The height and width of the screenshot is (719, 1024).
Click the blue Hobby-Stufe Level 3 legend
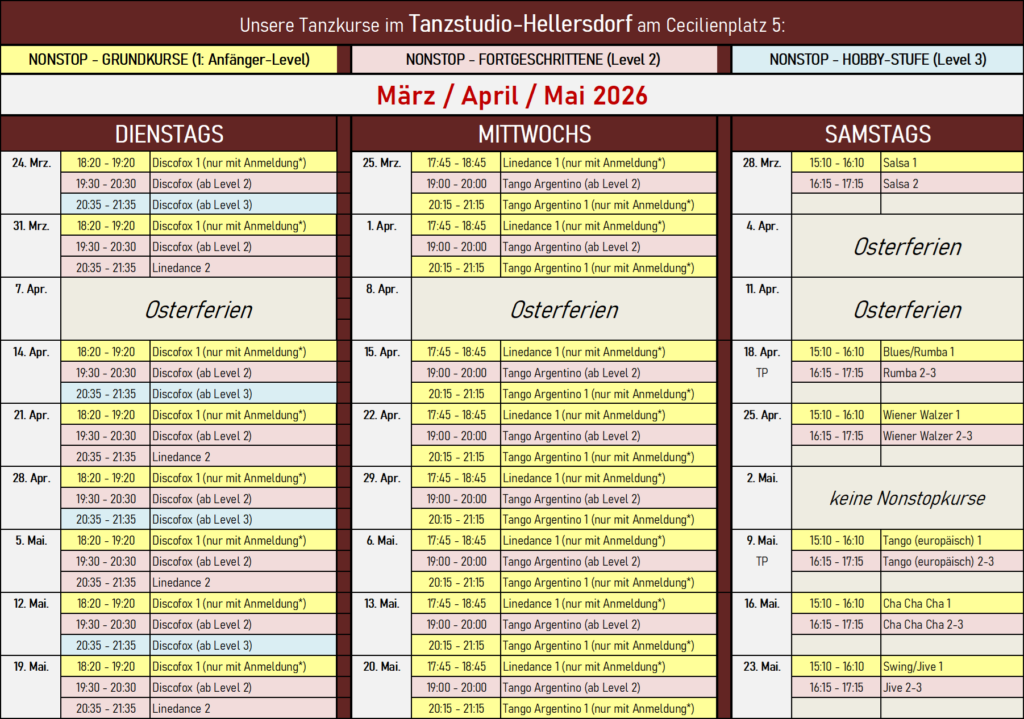[877, 60]
